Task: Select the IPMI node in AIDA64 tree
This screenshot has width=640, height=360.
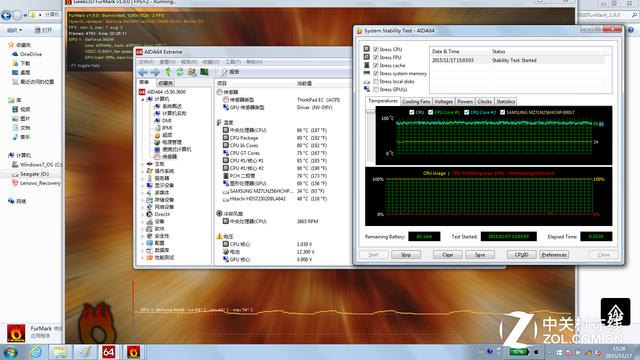Action: click(167, 128)
